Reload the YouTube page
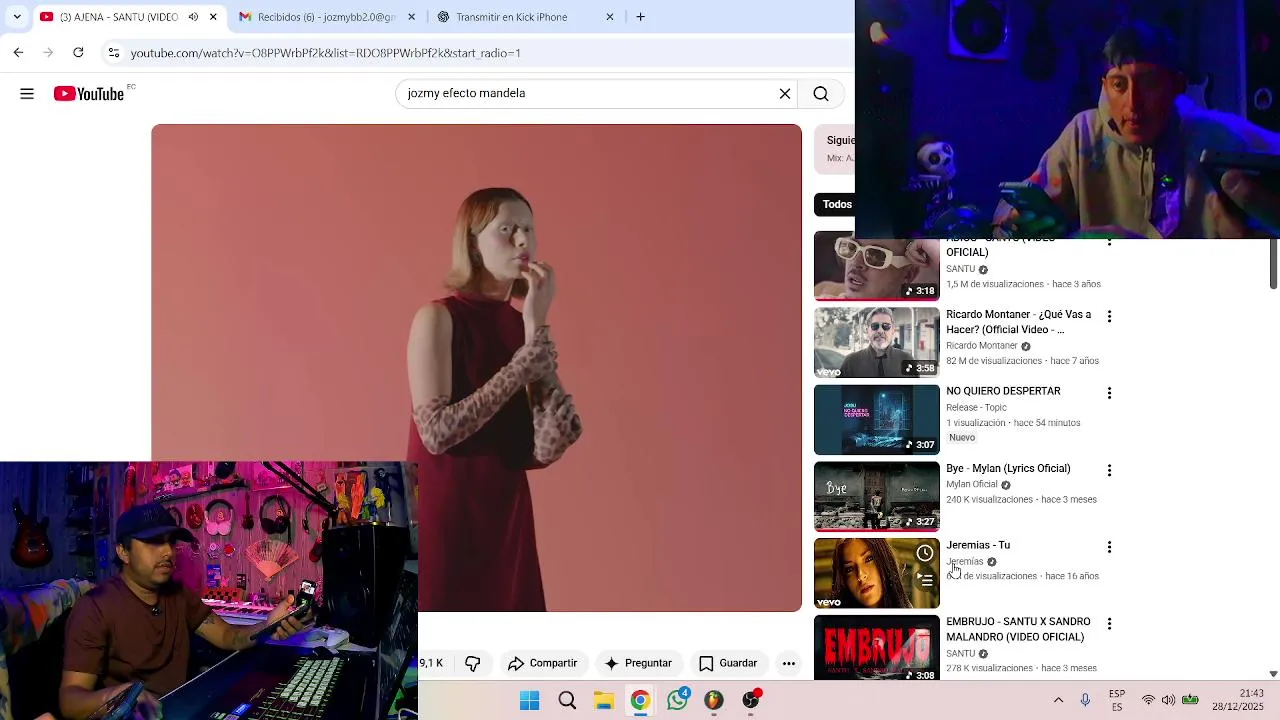The image size is (1280, 720). point(78,52)
